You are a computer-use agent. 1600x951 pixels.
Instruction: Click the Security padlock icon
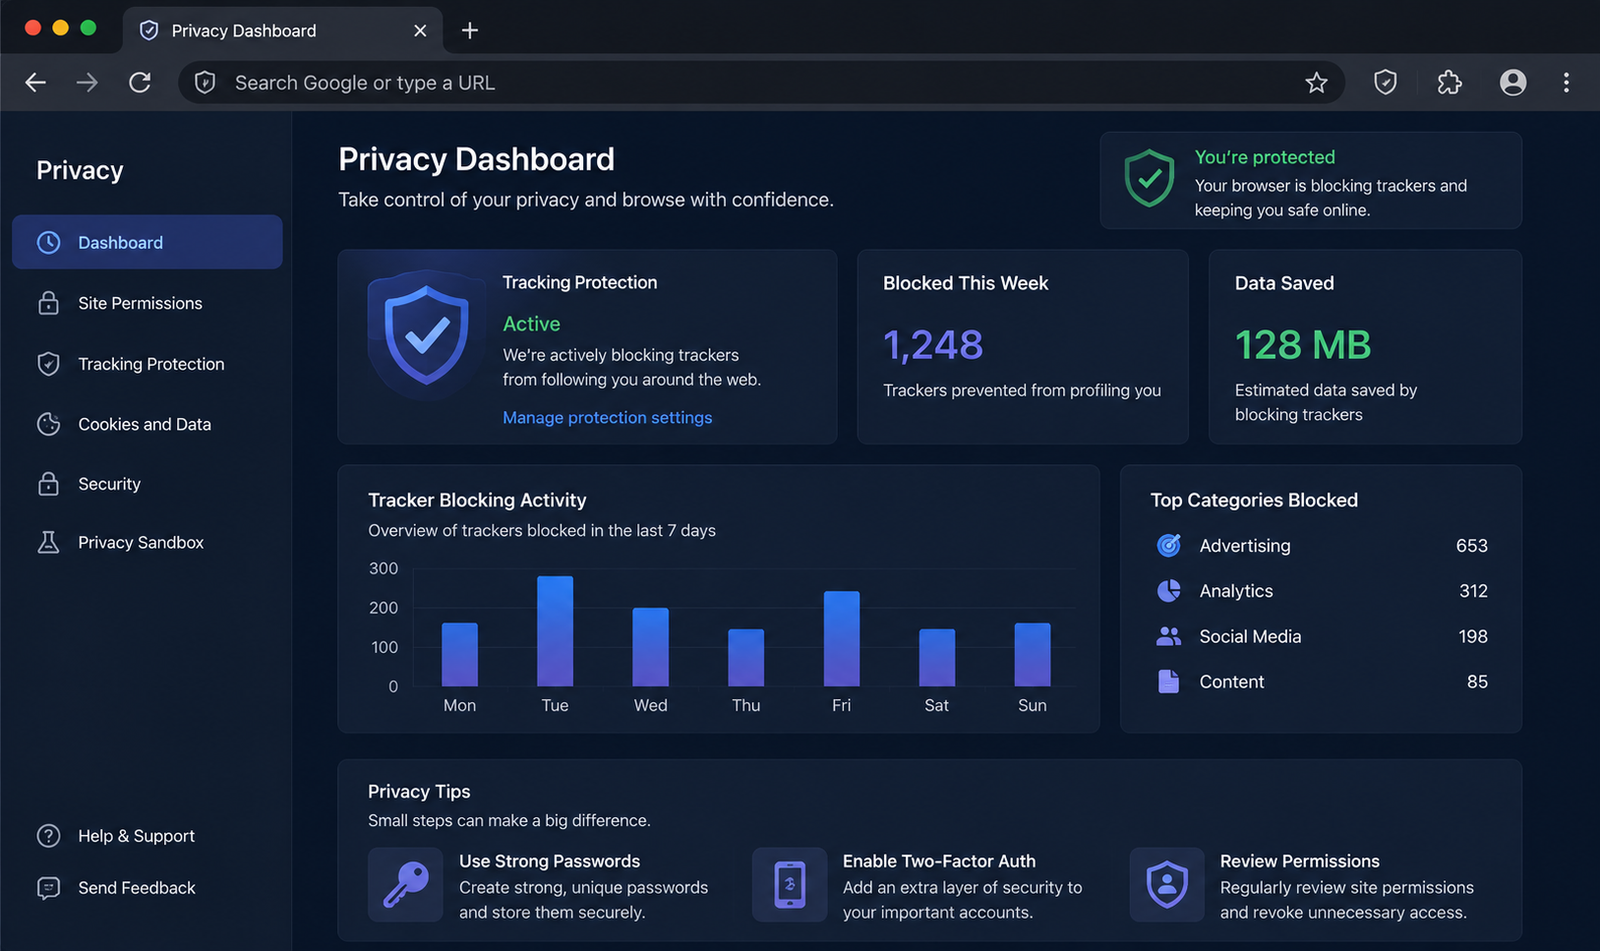(48, 484)
